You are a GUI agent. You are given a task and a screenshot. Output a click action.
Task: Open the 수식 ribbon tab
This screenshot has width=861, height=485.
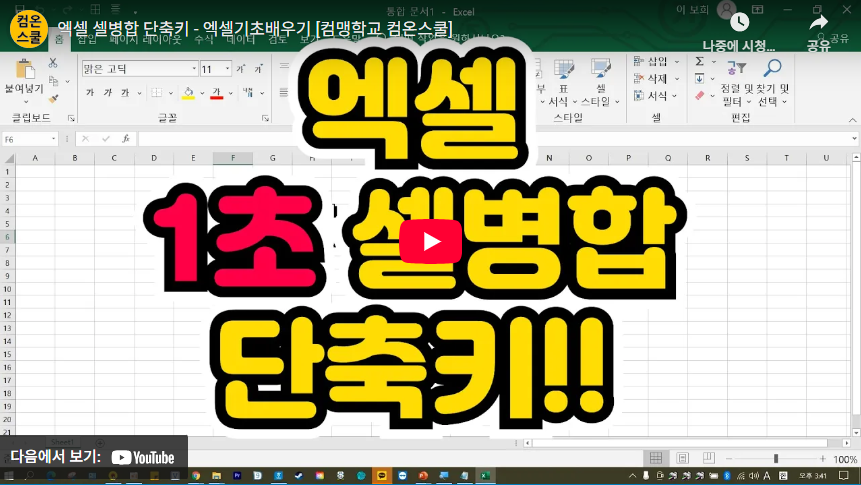[x=203, y=40]
